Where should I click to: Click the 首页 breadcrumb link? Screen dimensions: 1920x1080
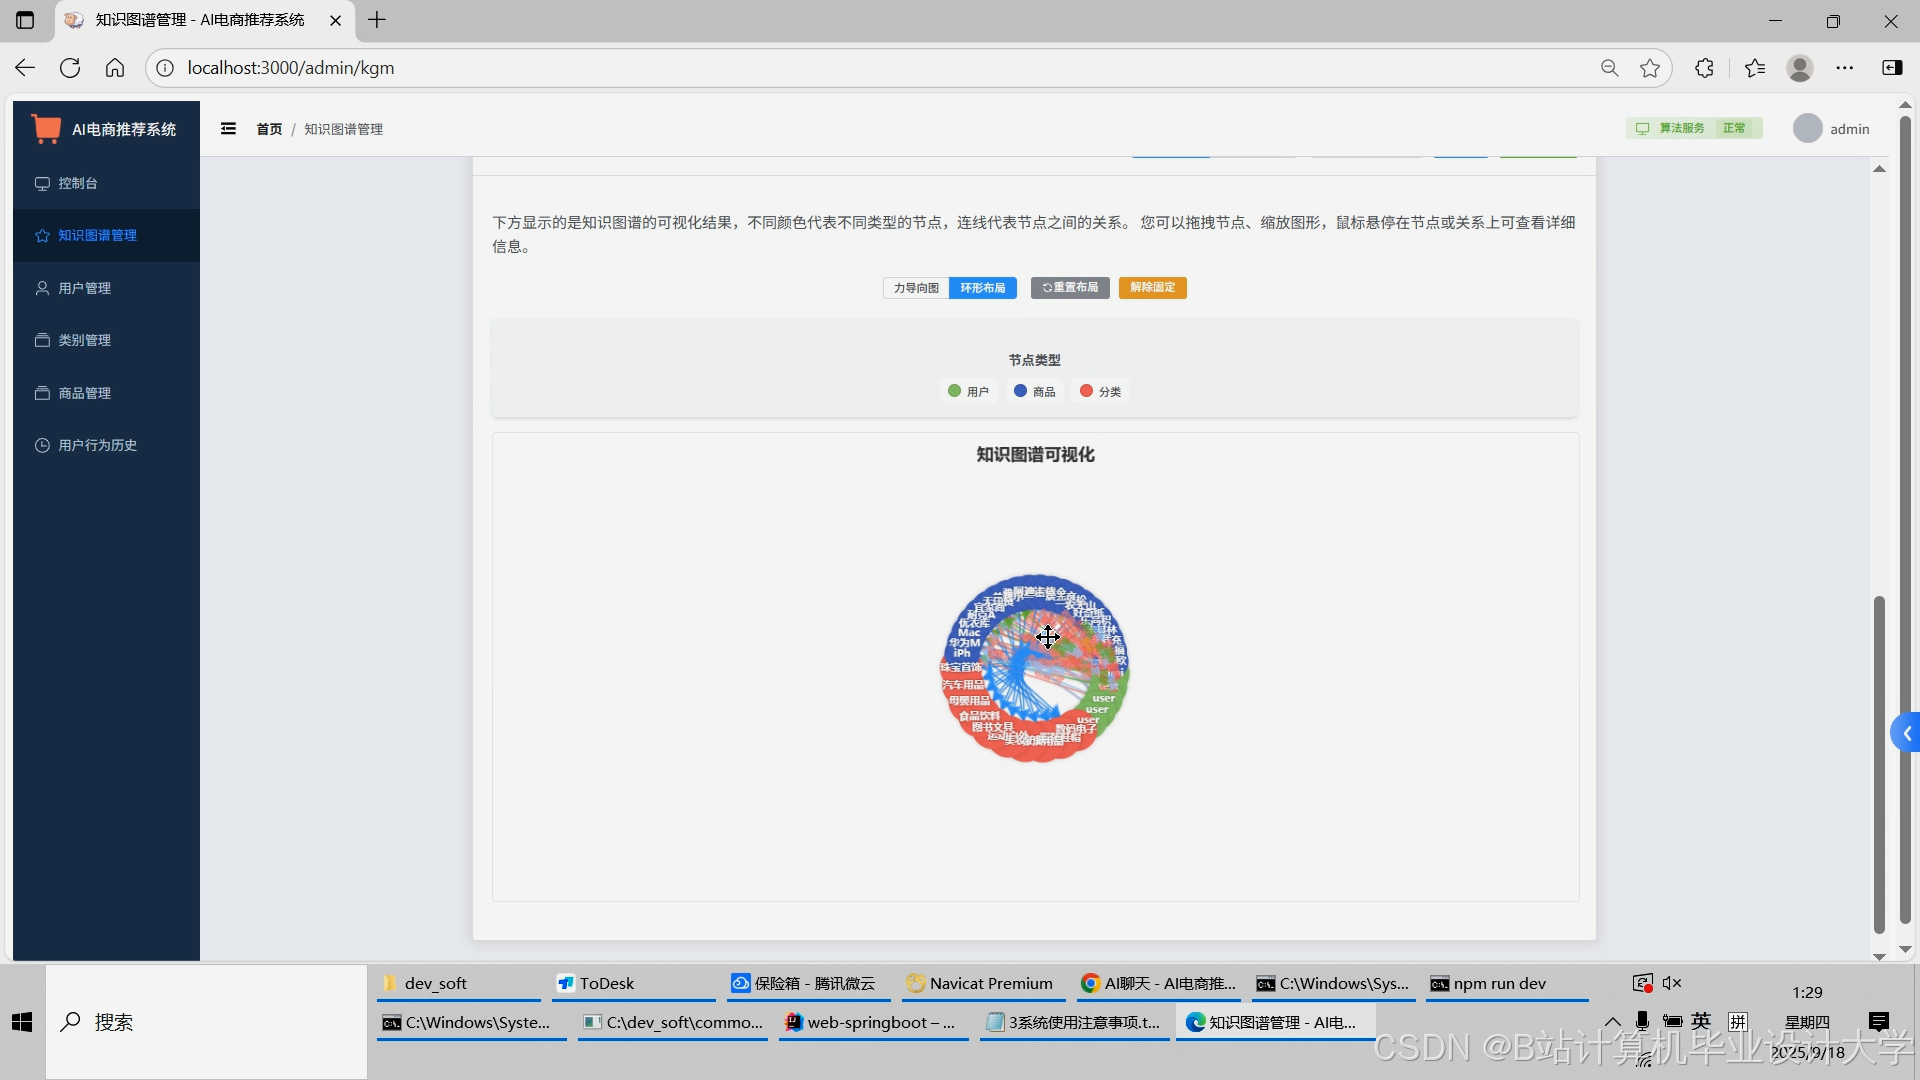click(269, 129)
